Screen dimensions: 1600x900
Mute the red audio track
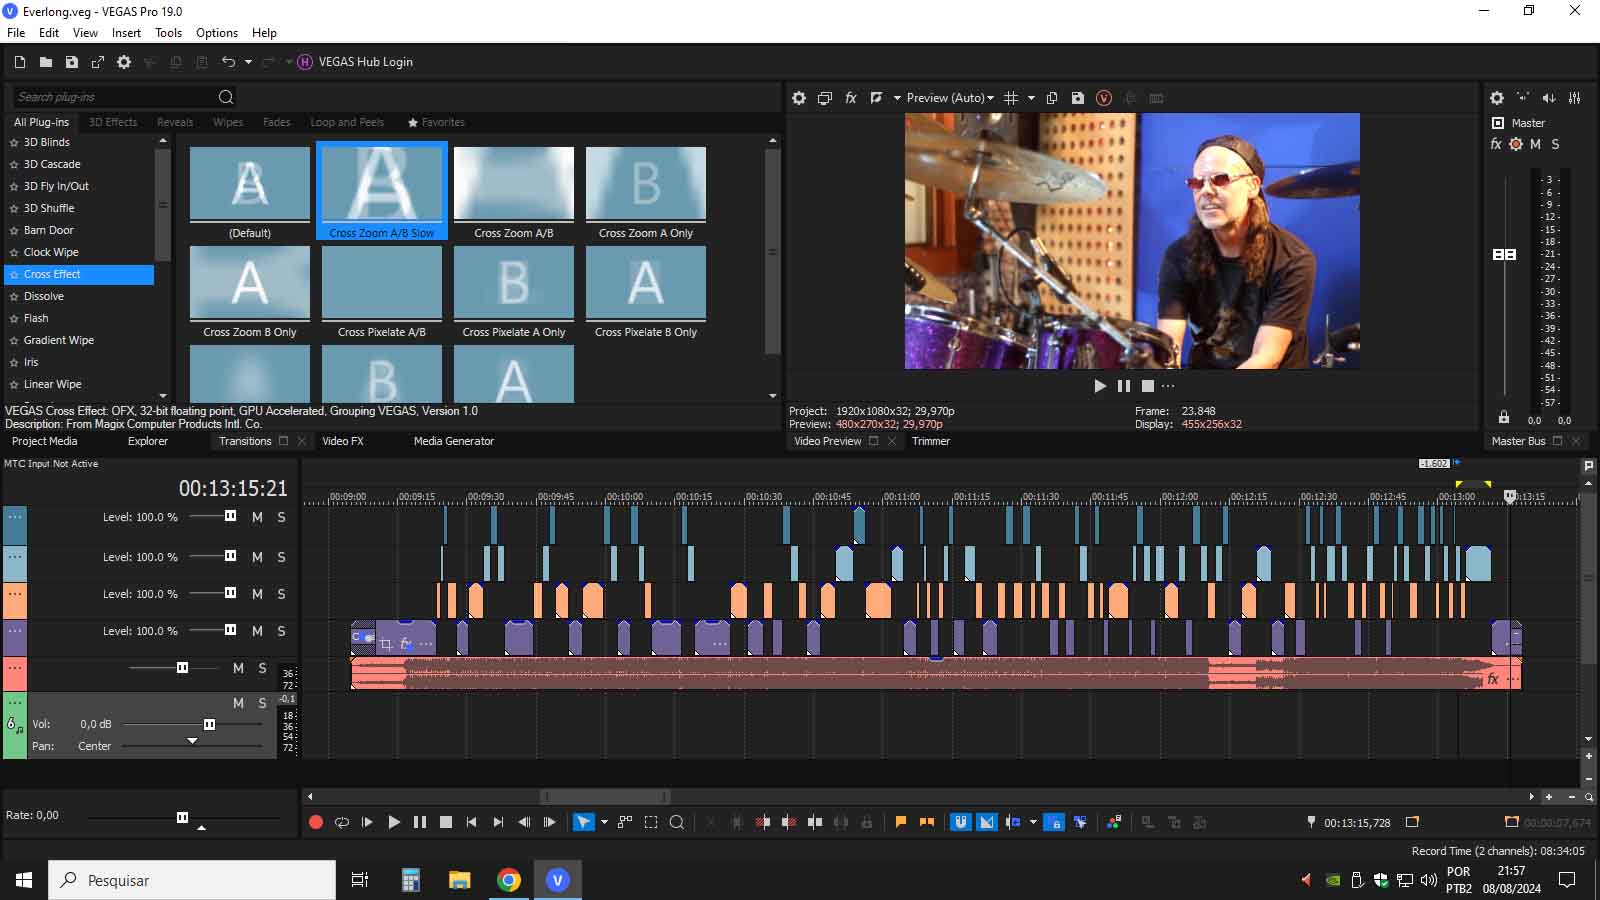[238, 668]
